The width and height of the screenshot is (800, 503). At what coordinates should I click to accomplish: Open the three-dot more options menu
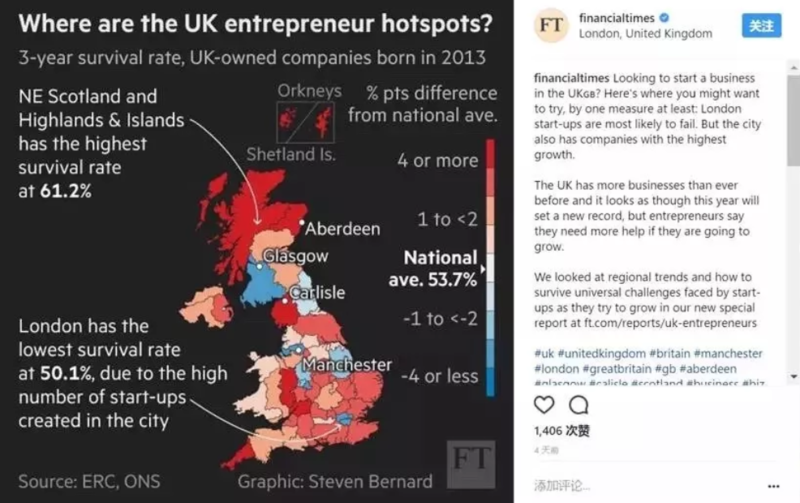774,487
